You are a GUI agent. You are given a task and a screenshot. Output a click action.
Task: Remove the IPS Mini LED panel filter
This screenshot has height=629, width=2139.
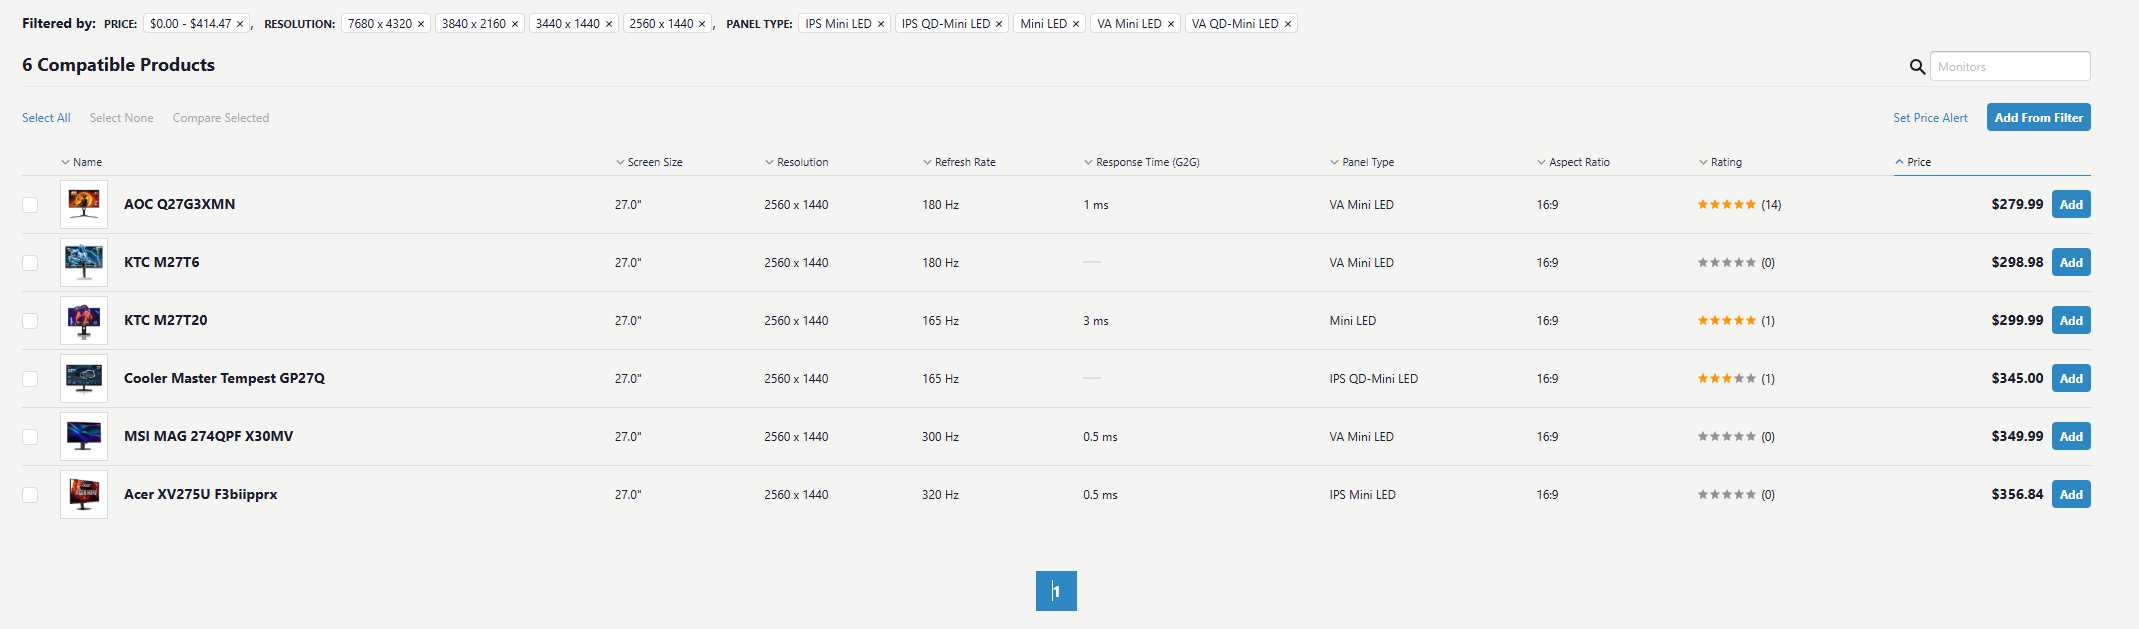coord(881,24)
